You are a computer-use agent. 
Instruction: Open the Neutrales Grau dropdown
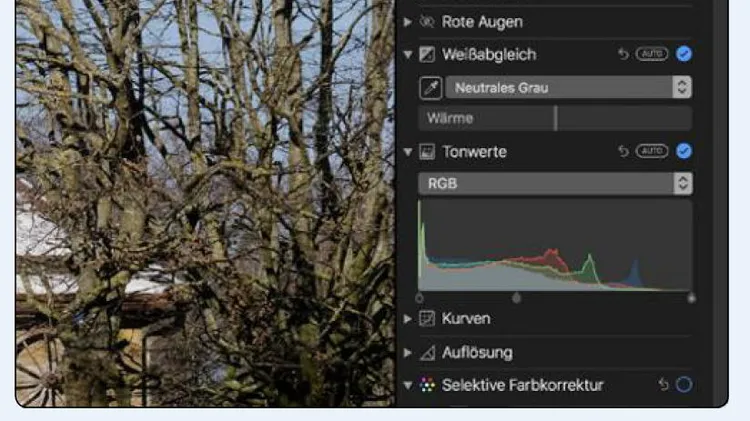coord(568,88)
